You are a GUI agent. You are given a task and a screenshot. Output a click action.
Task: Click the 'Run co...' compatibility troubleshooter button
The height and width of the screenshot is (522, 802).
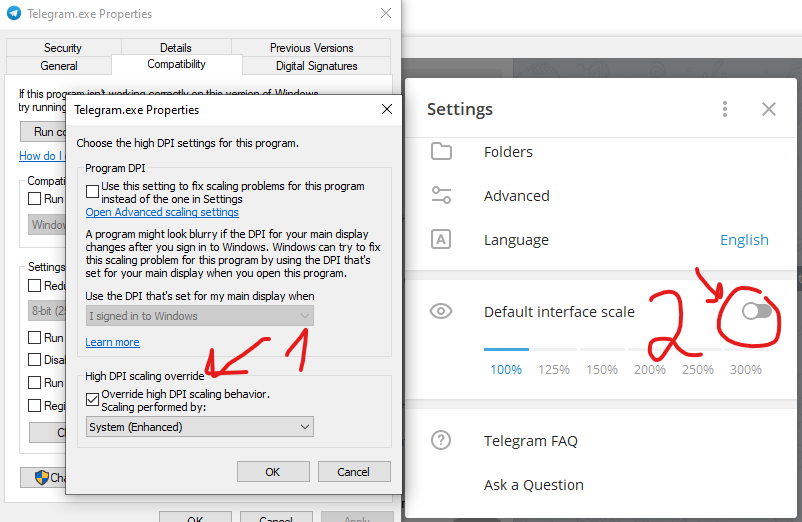43,131
